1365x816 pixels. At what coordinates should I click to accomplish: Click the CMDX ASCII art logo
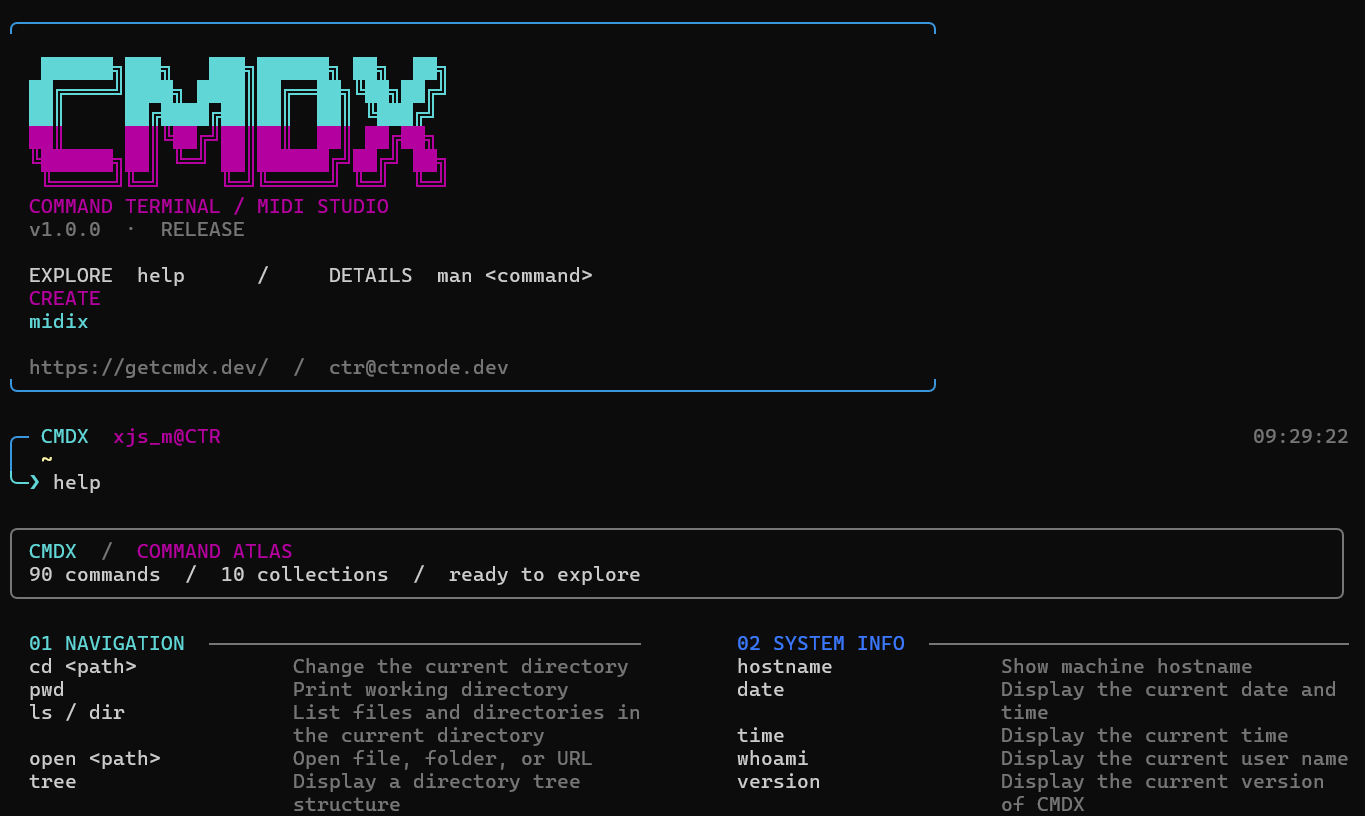click(237, 122)
